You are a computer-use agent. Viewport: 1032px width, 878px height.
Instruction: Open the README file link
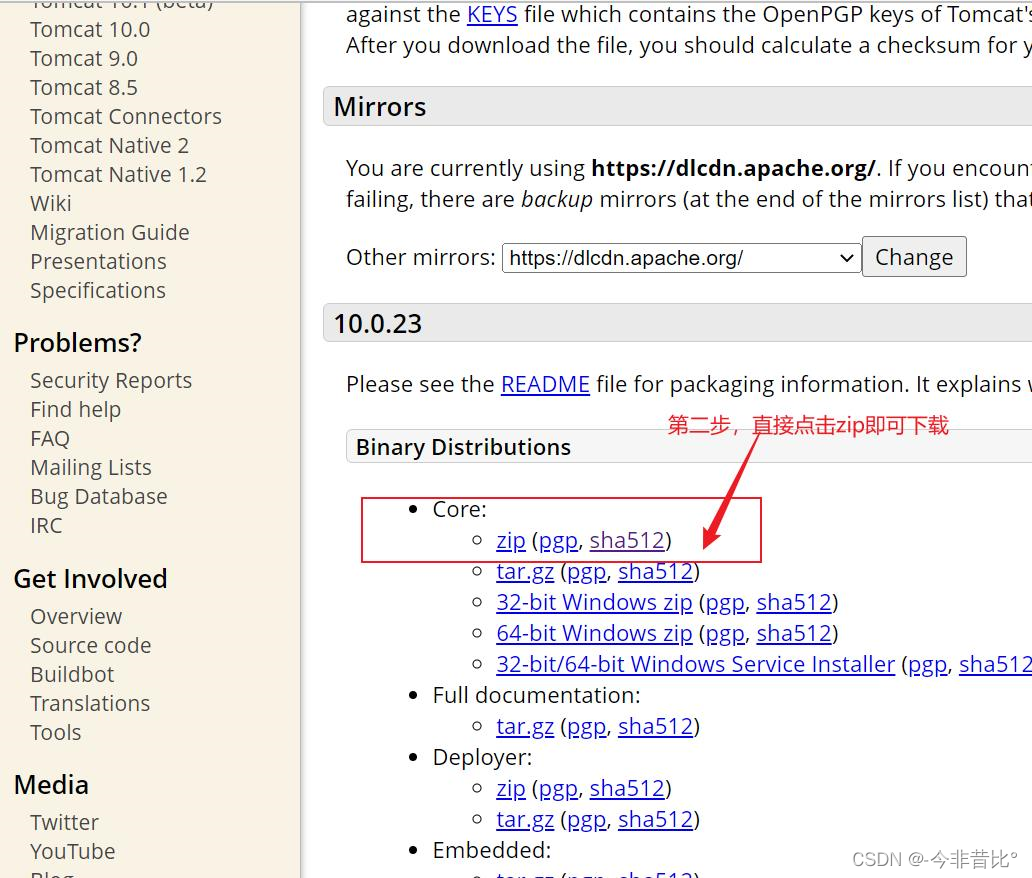pyautogui.click(x=545, y=384)
